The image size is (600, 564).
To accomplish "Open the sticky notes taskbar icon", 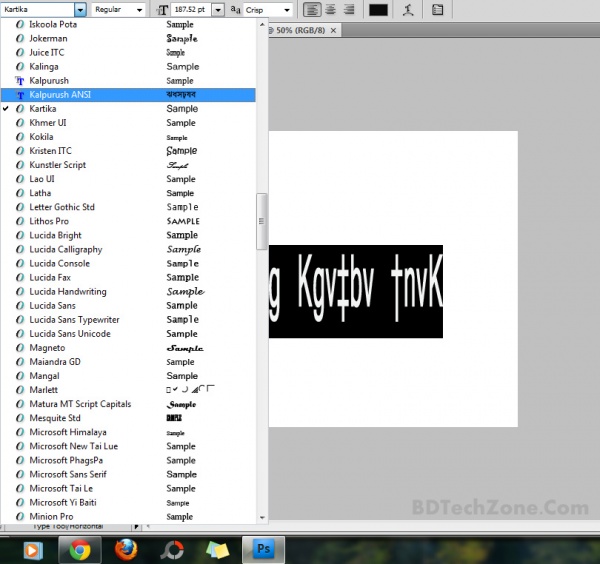I will [x=217, y=550].
